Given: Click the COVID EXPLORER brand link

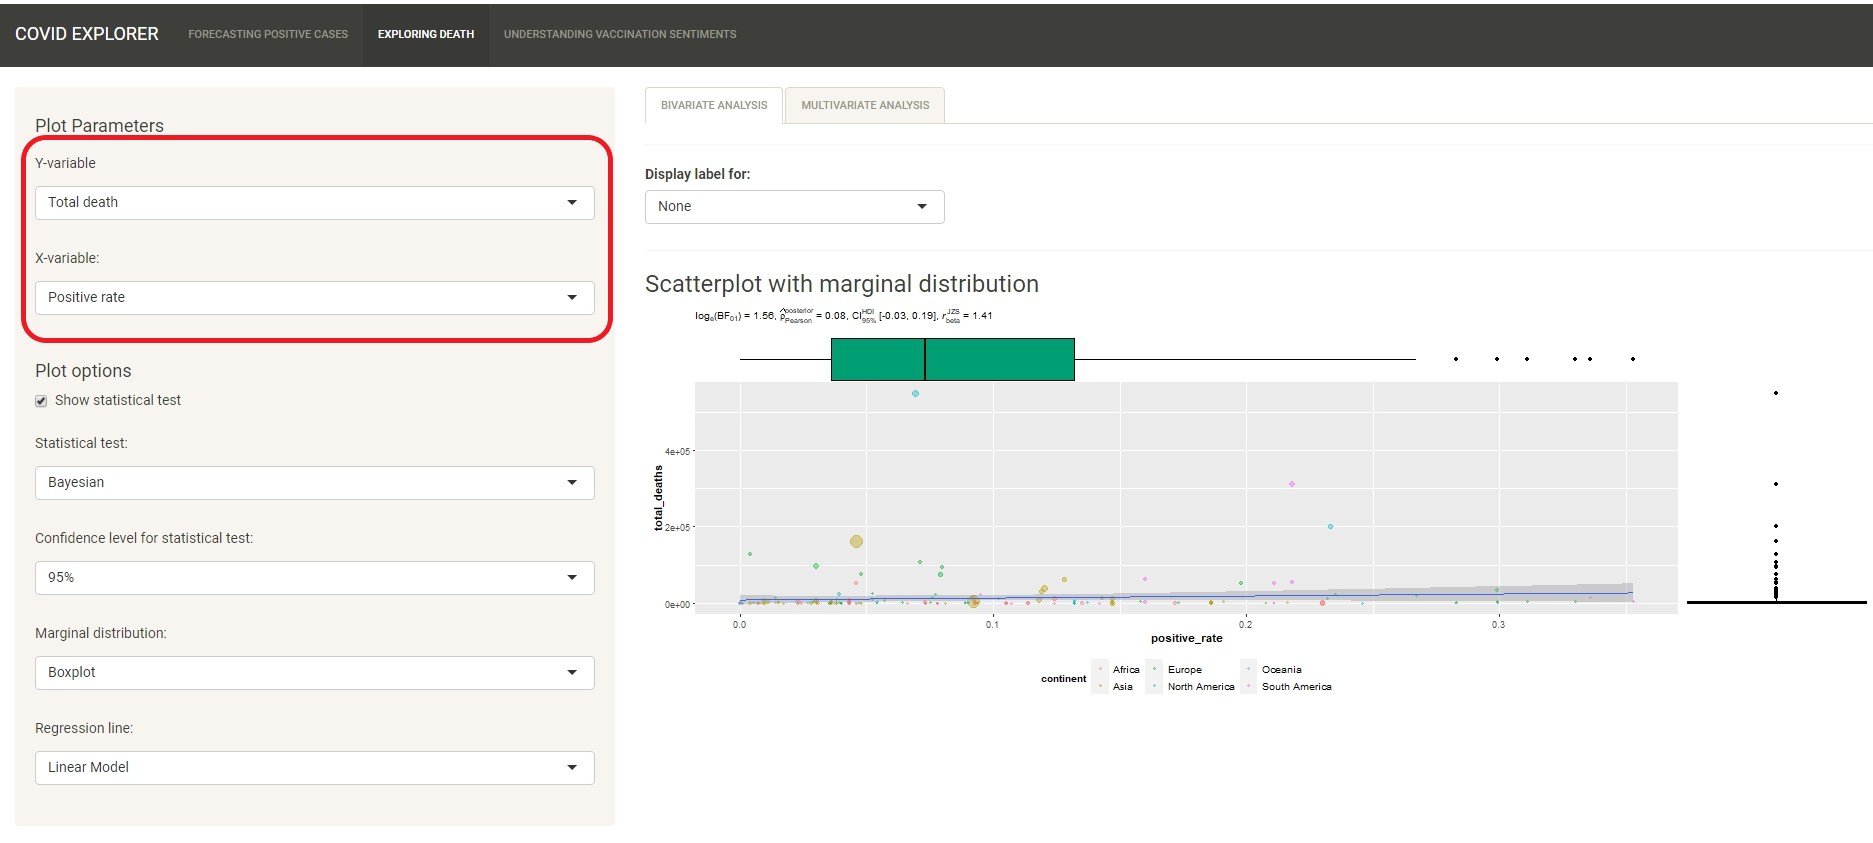Looking at the screenshot, I should [87, 34].
